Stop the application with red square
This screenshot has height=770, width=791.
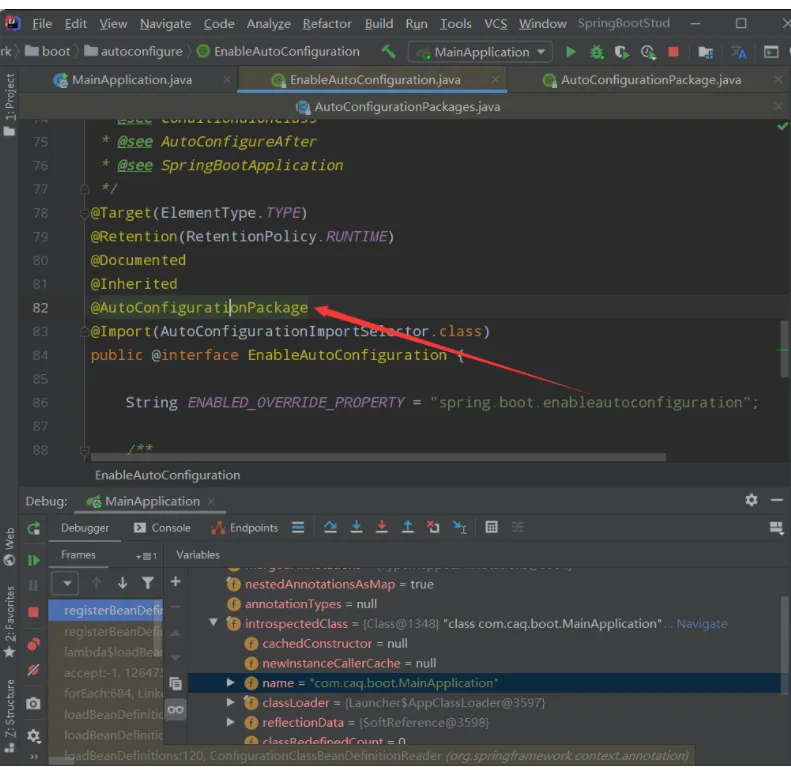pyautogui.click(x=673, y=52)
